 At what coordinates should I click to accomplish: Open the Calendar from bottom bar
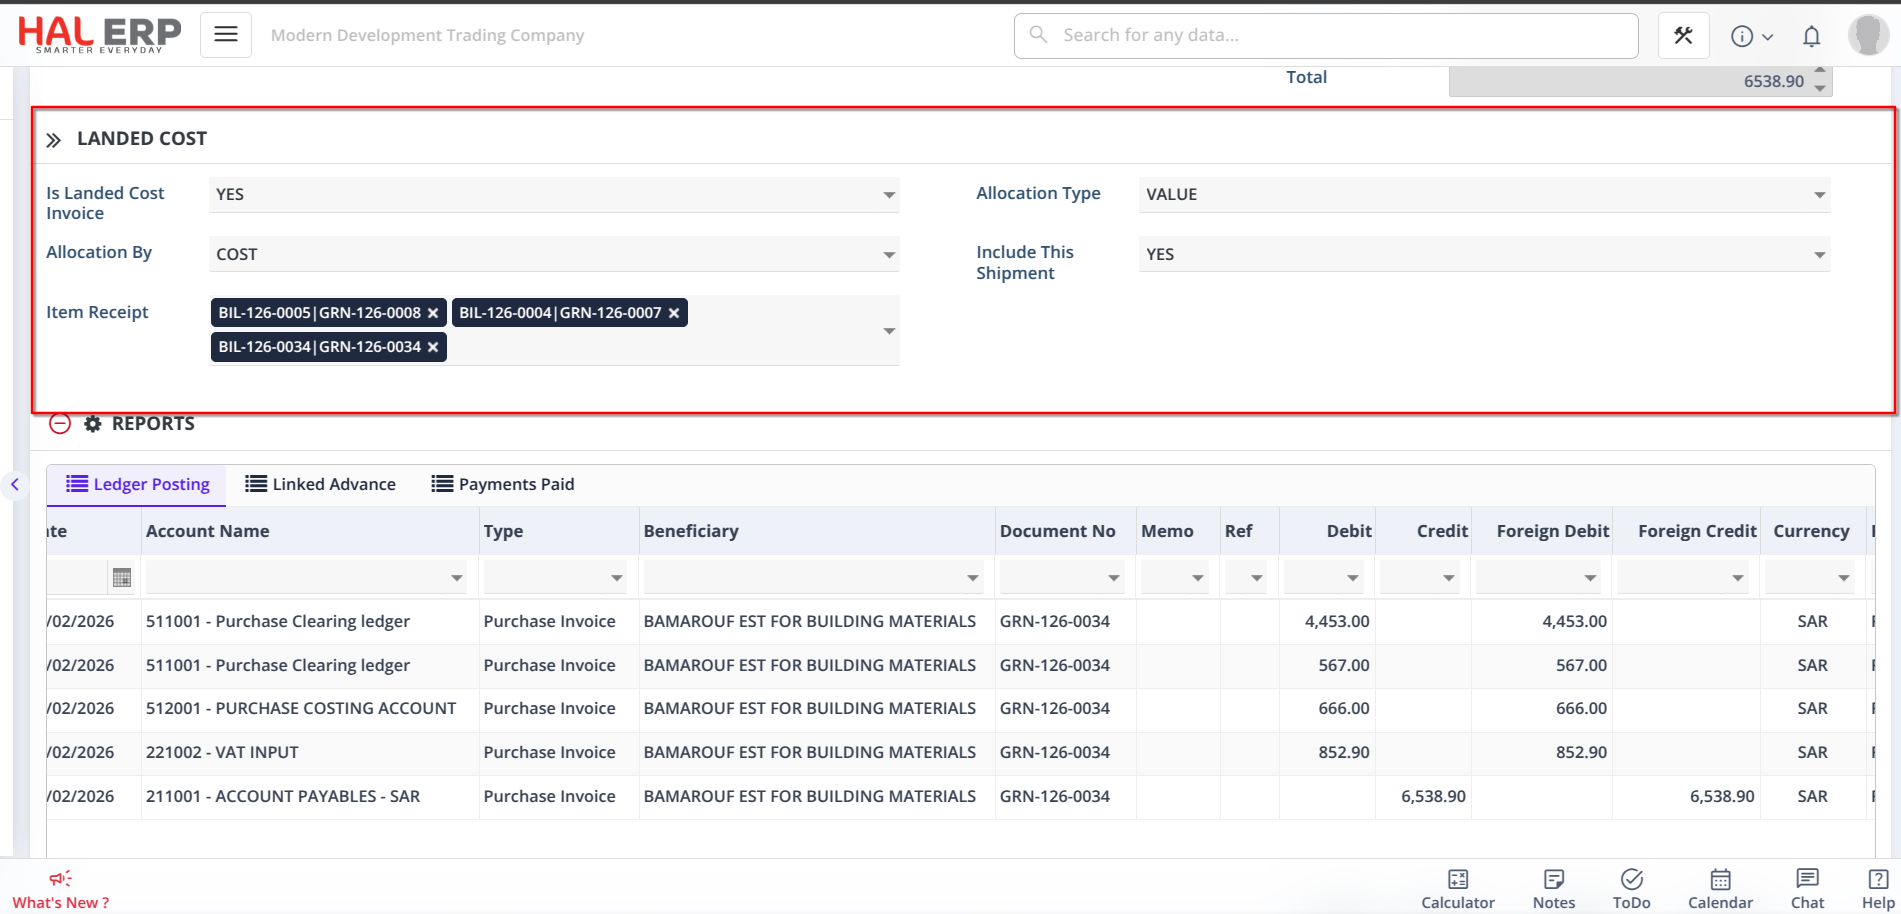point(1720,888)
